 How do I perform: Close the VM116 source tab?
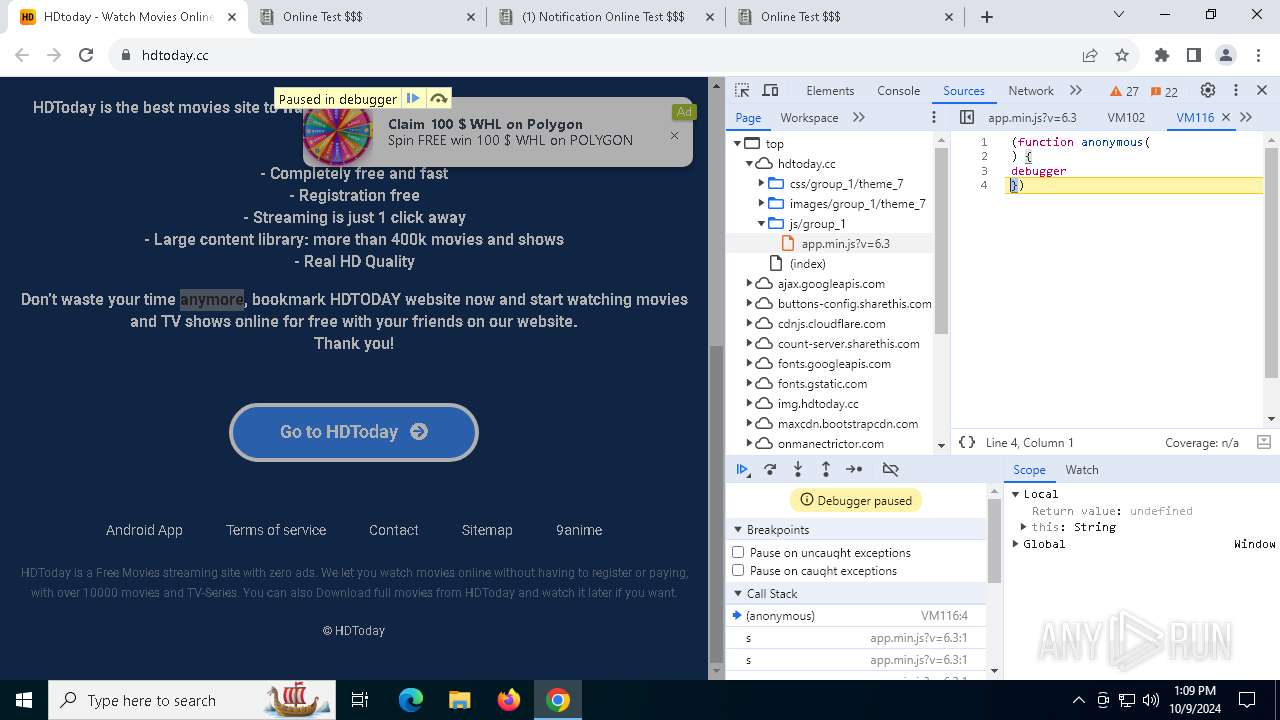point(1226,117)
